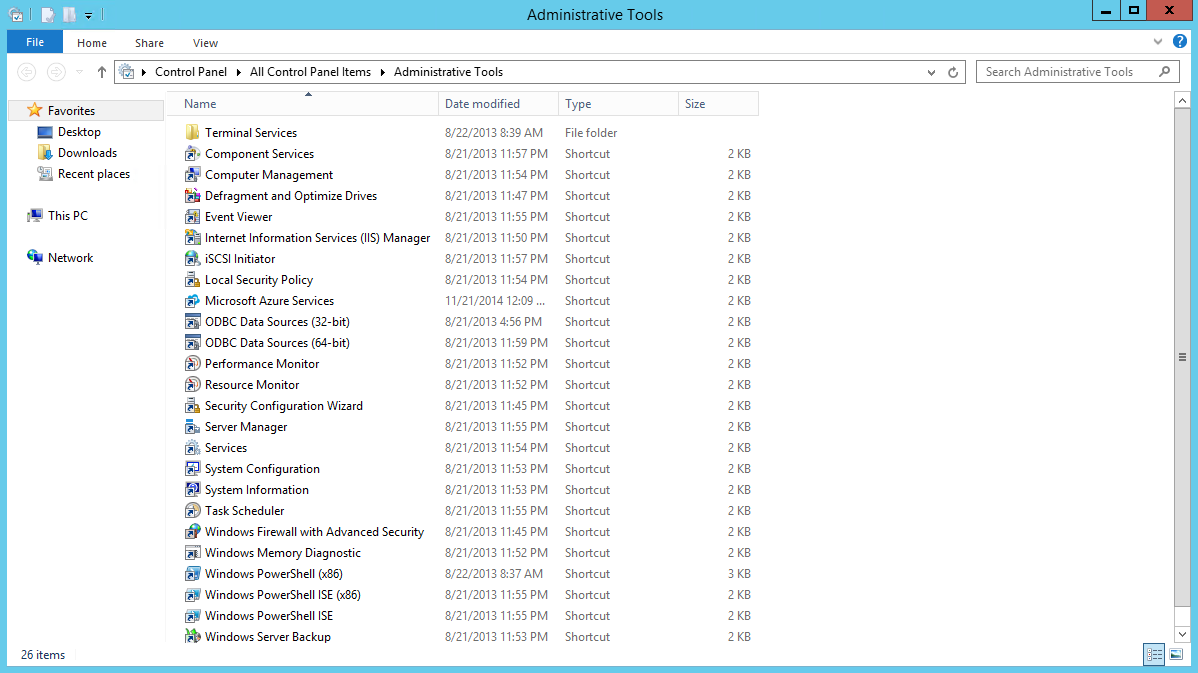Switch to Large icons view in status bar
This screenshot has width=1198, height=673.
coord(1176,655)
